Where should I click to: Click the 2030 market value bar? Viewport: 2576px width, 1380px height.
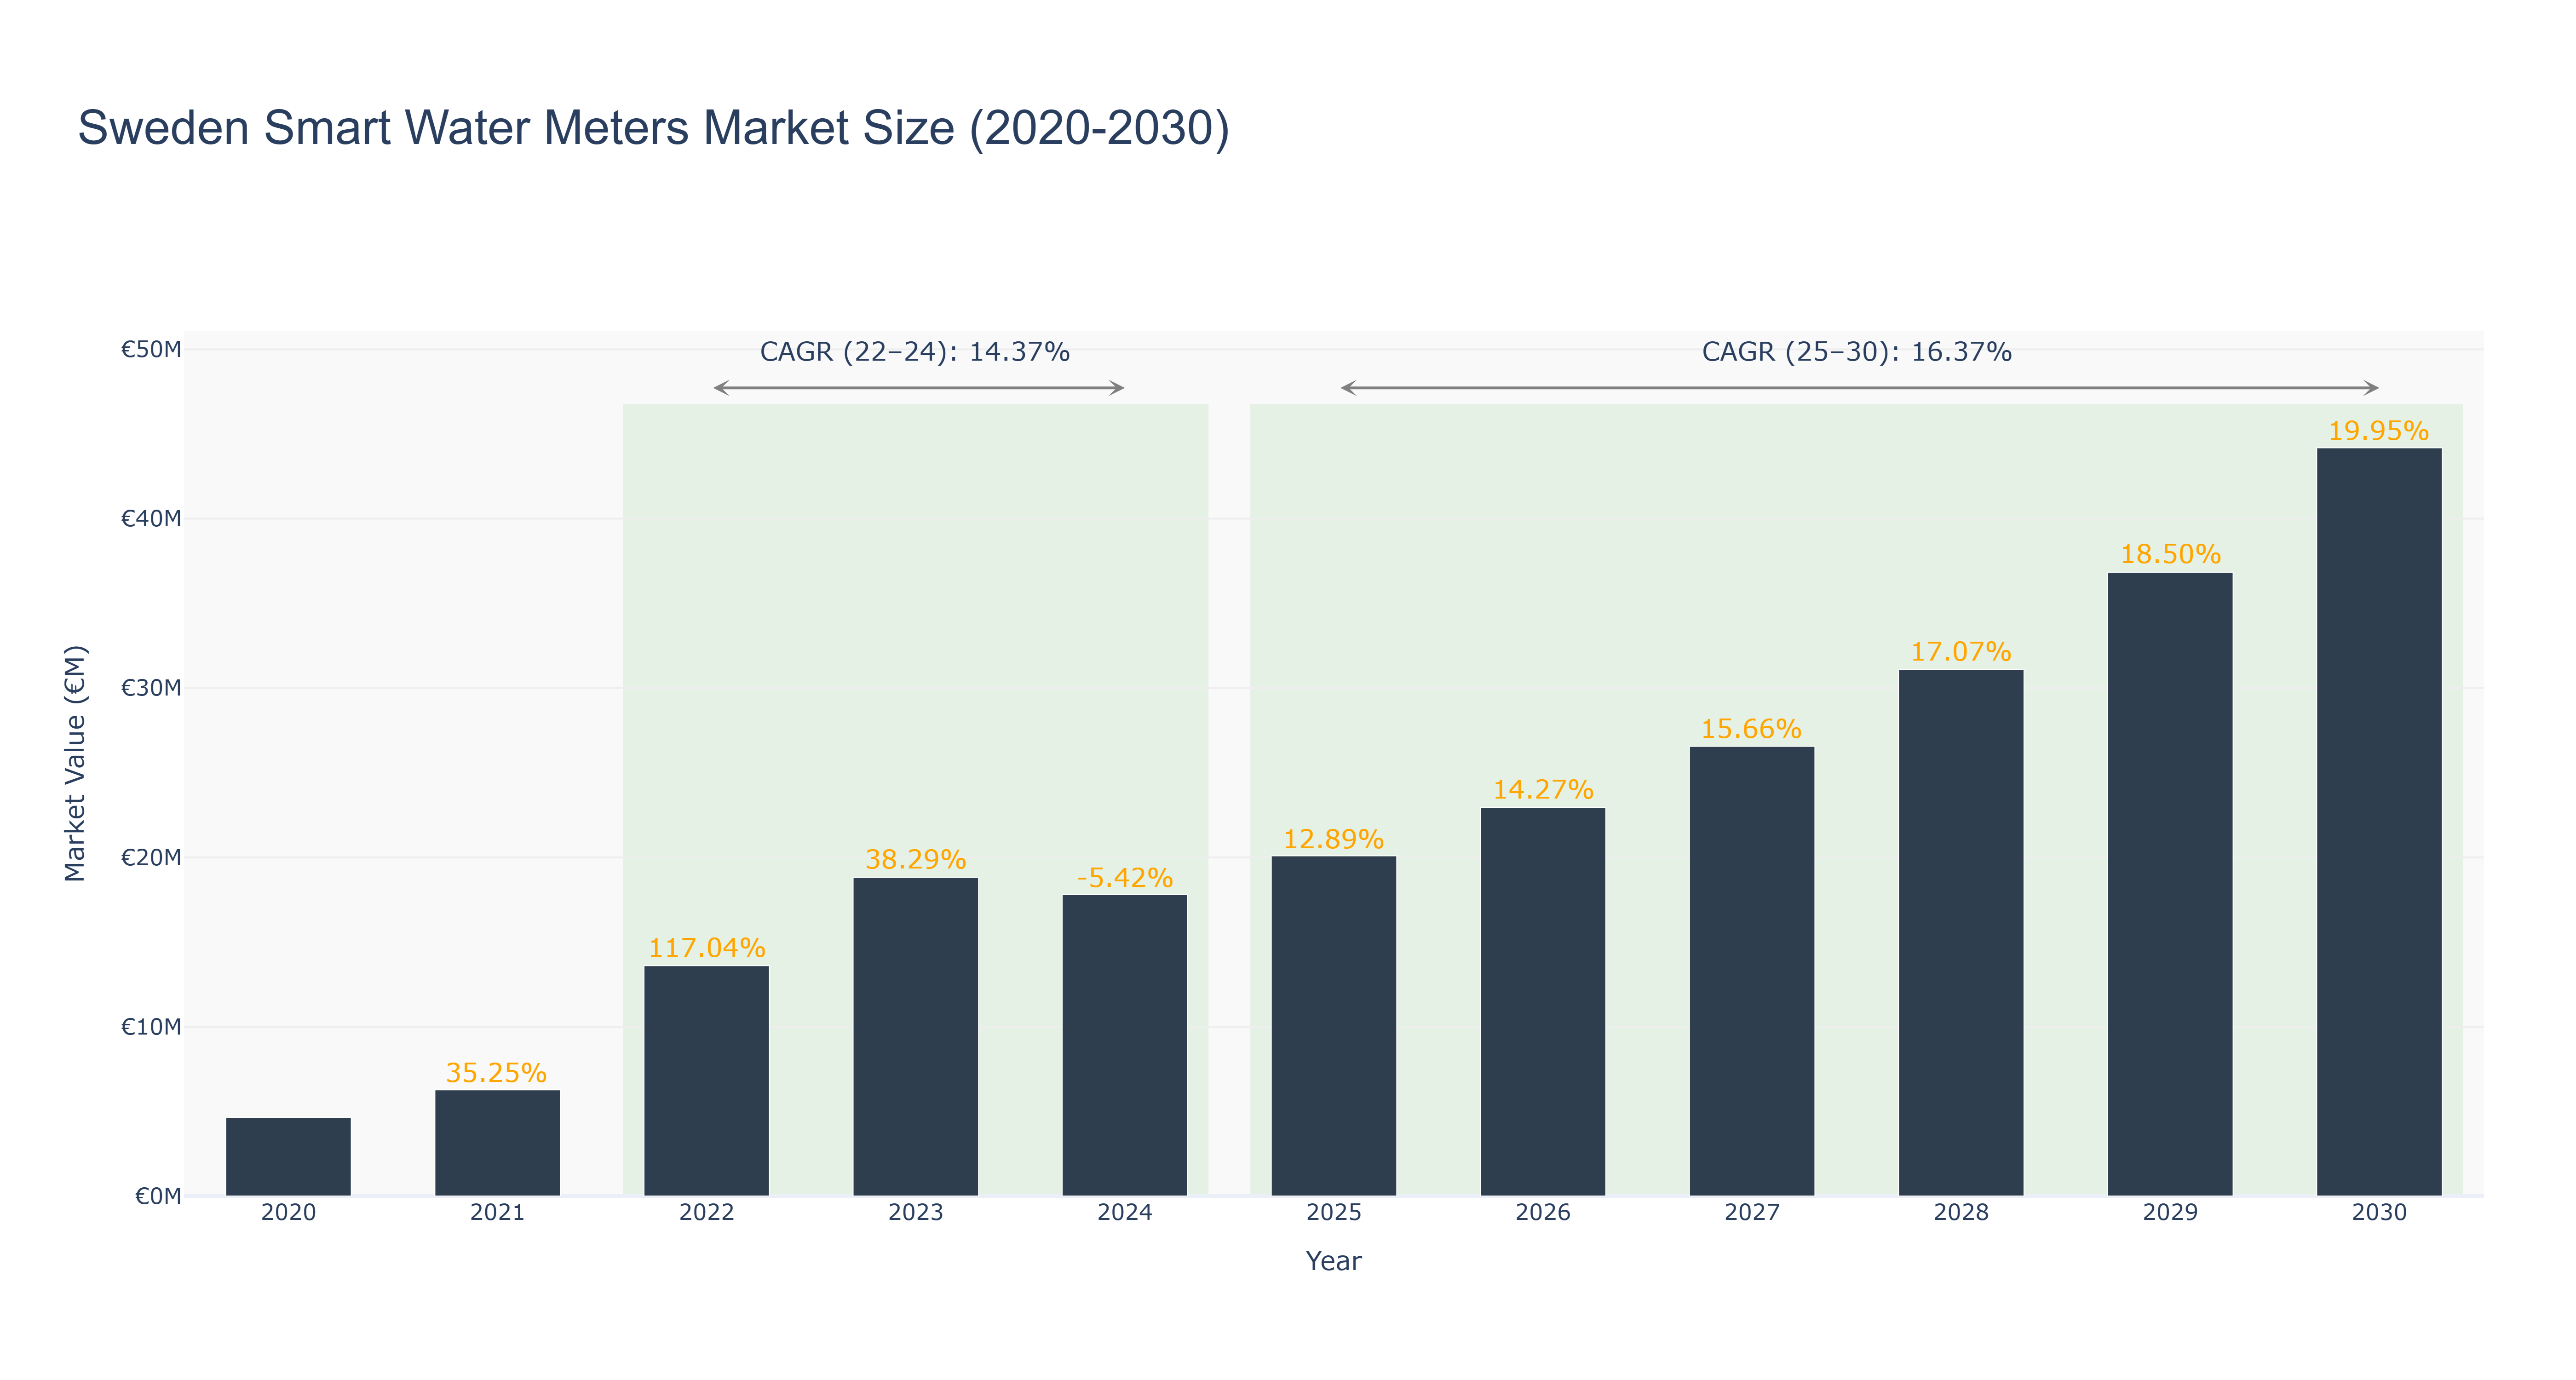pos(2378,821)
